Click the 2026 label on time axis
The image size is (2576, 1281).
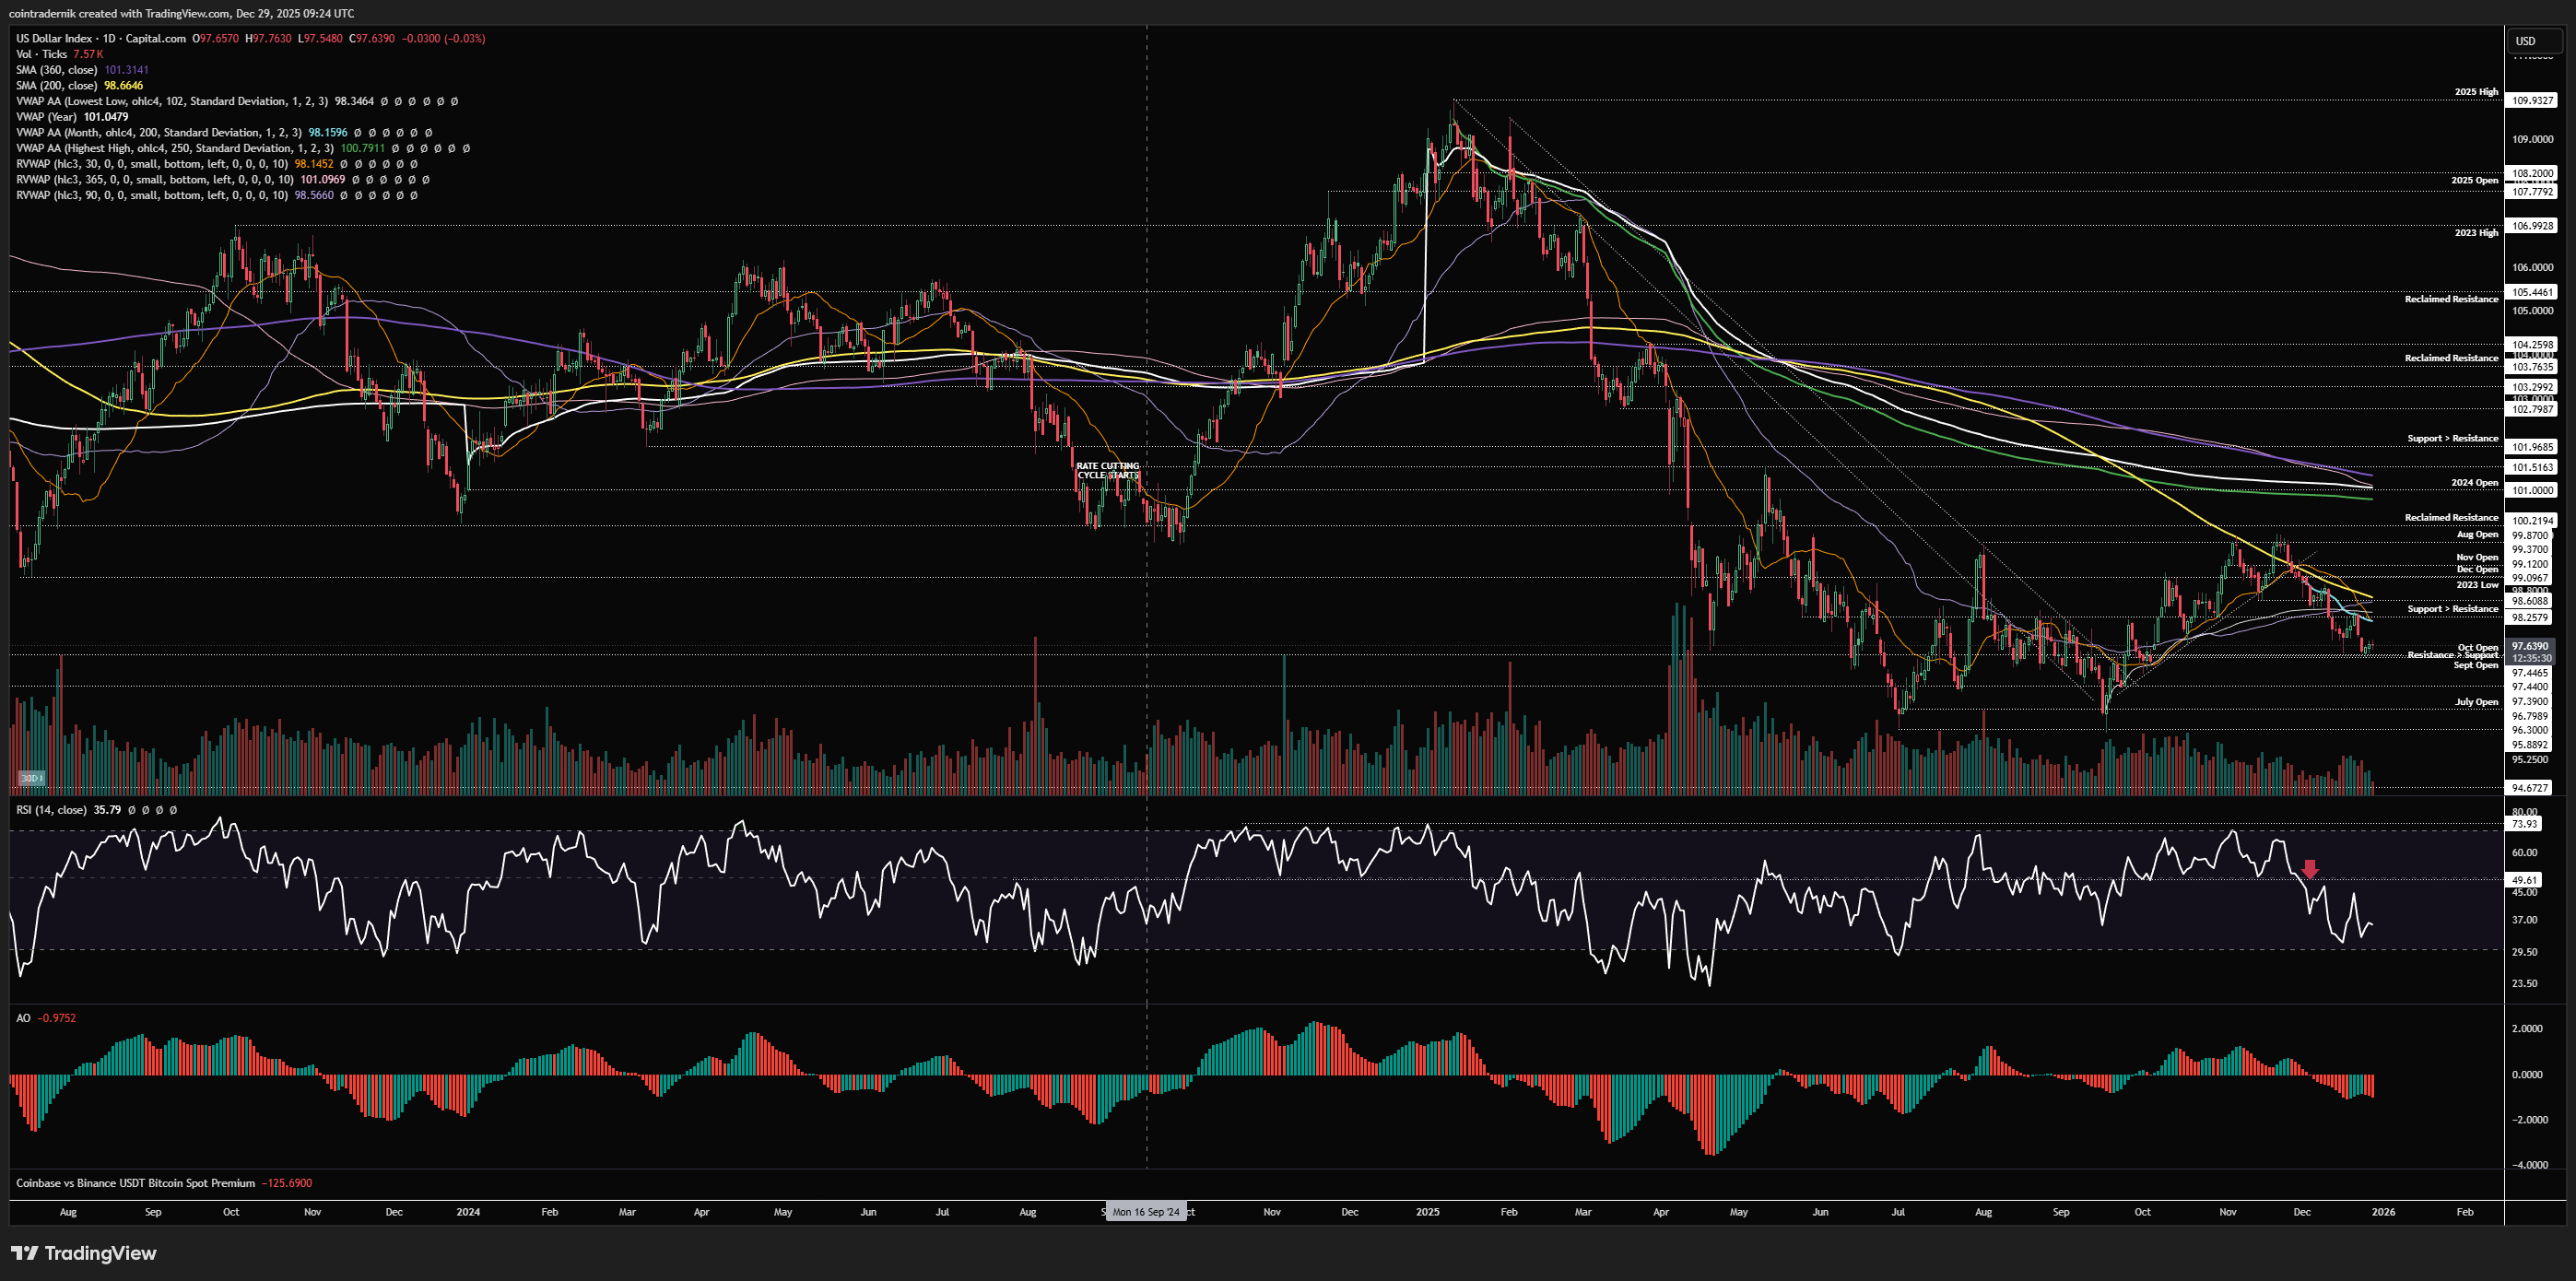point(2383,1212)
